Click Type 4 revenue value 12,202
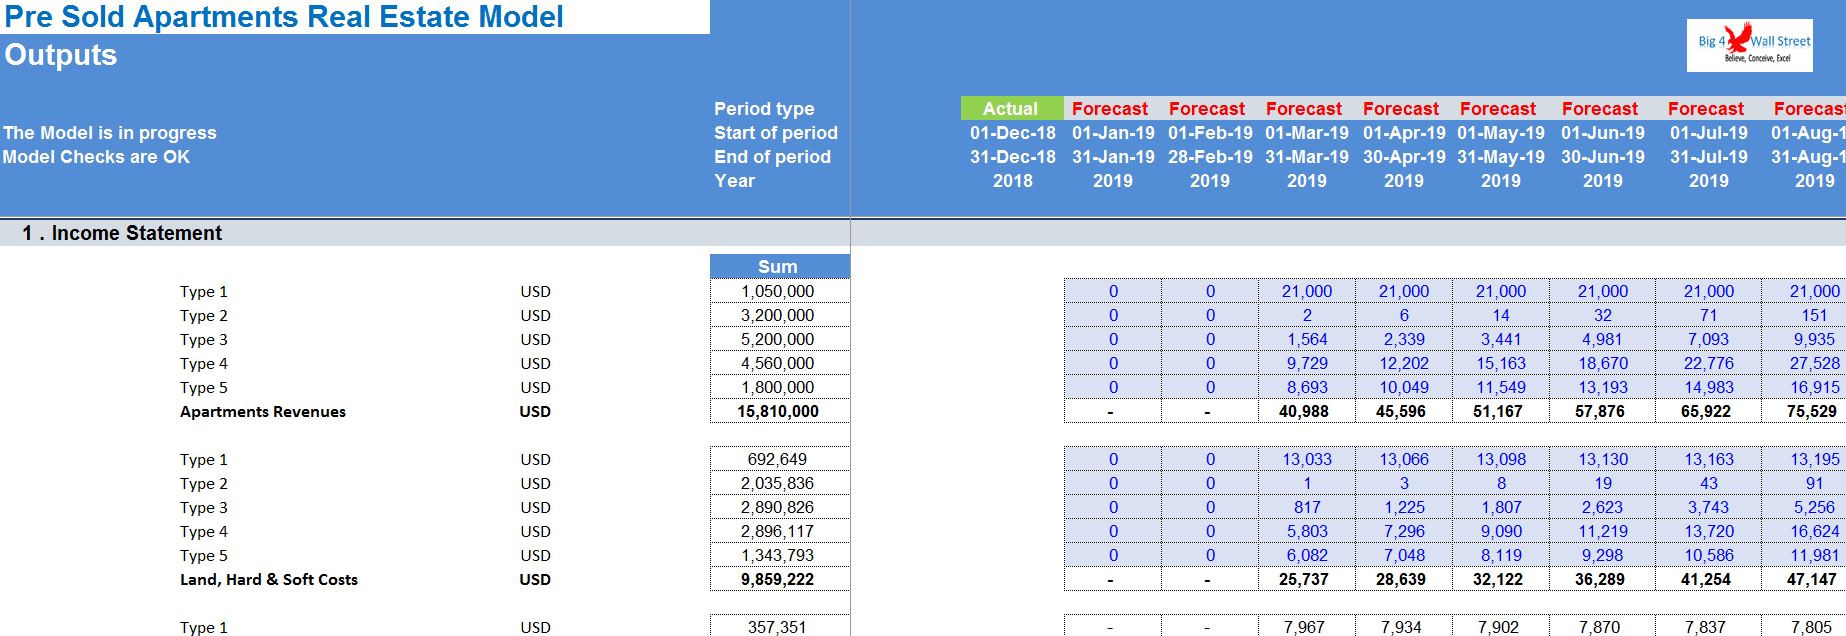Screen dimensions: 1846x636 (x=1404, y=363)
